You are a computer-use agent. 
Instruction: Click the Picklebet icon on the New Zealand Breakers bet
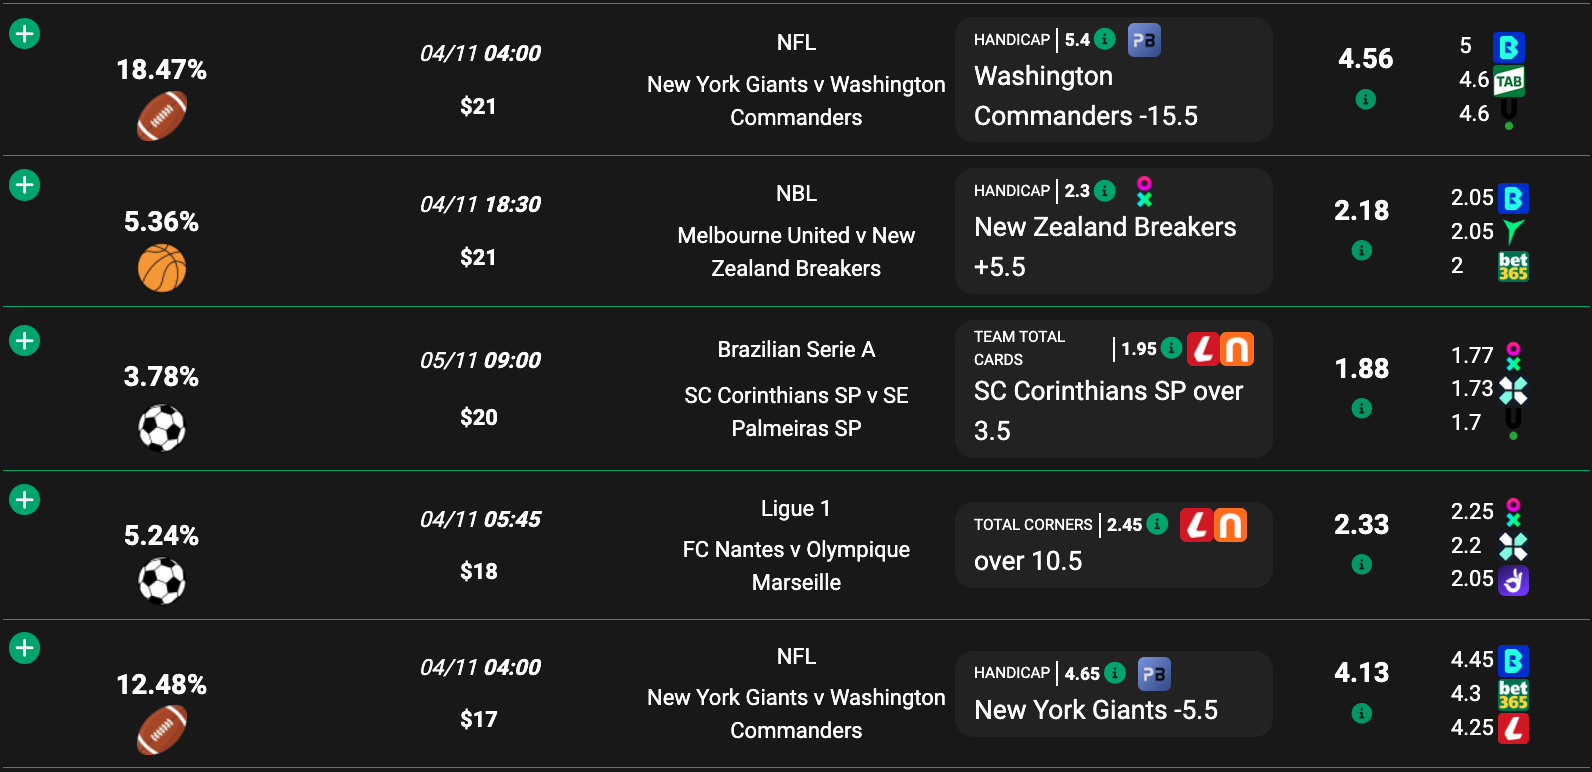pos(1143,190)
